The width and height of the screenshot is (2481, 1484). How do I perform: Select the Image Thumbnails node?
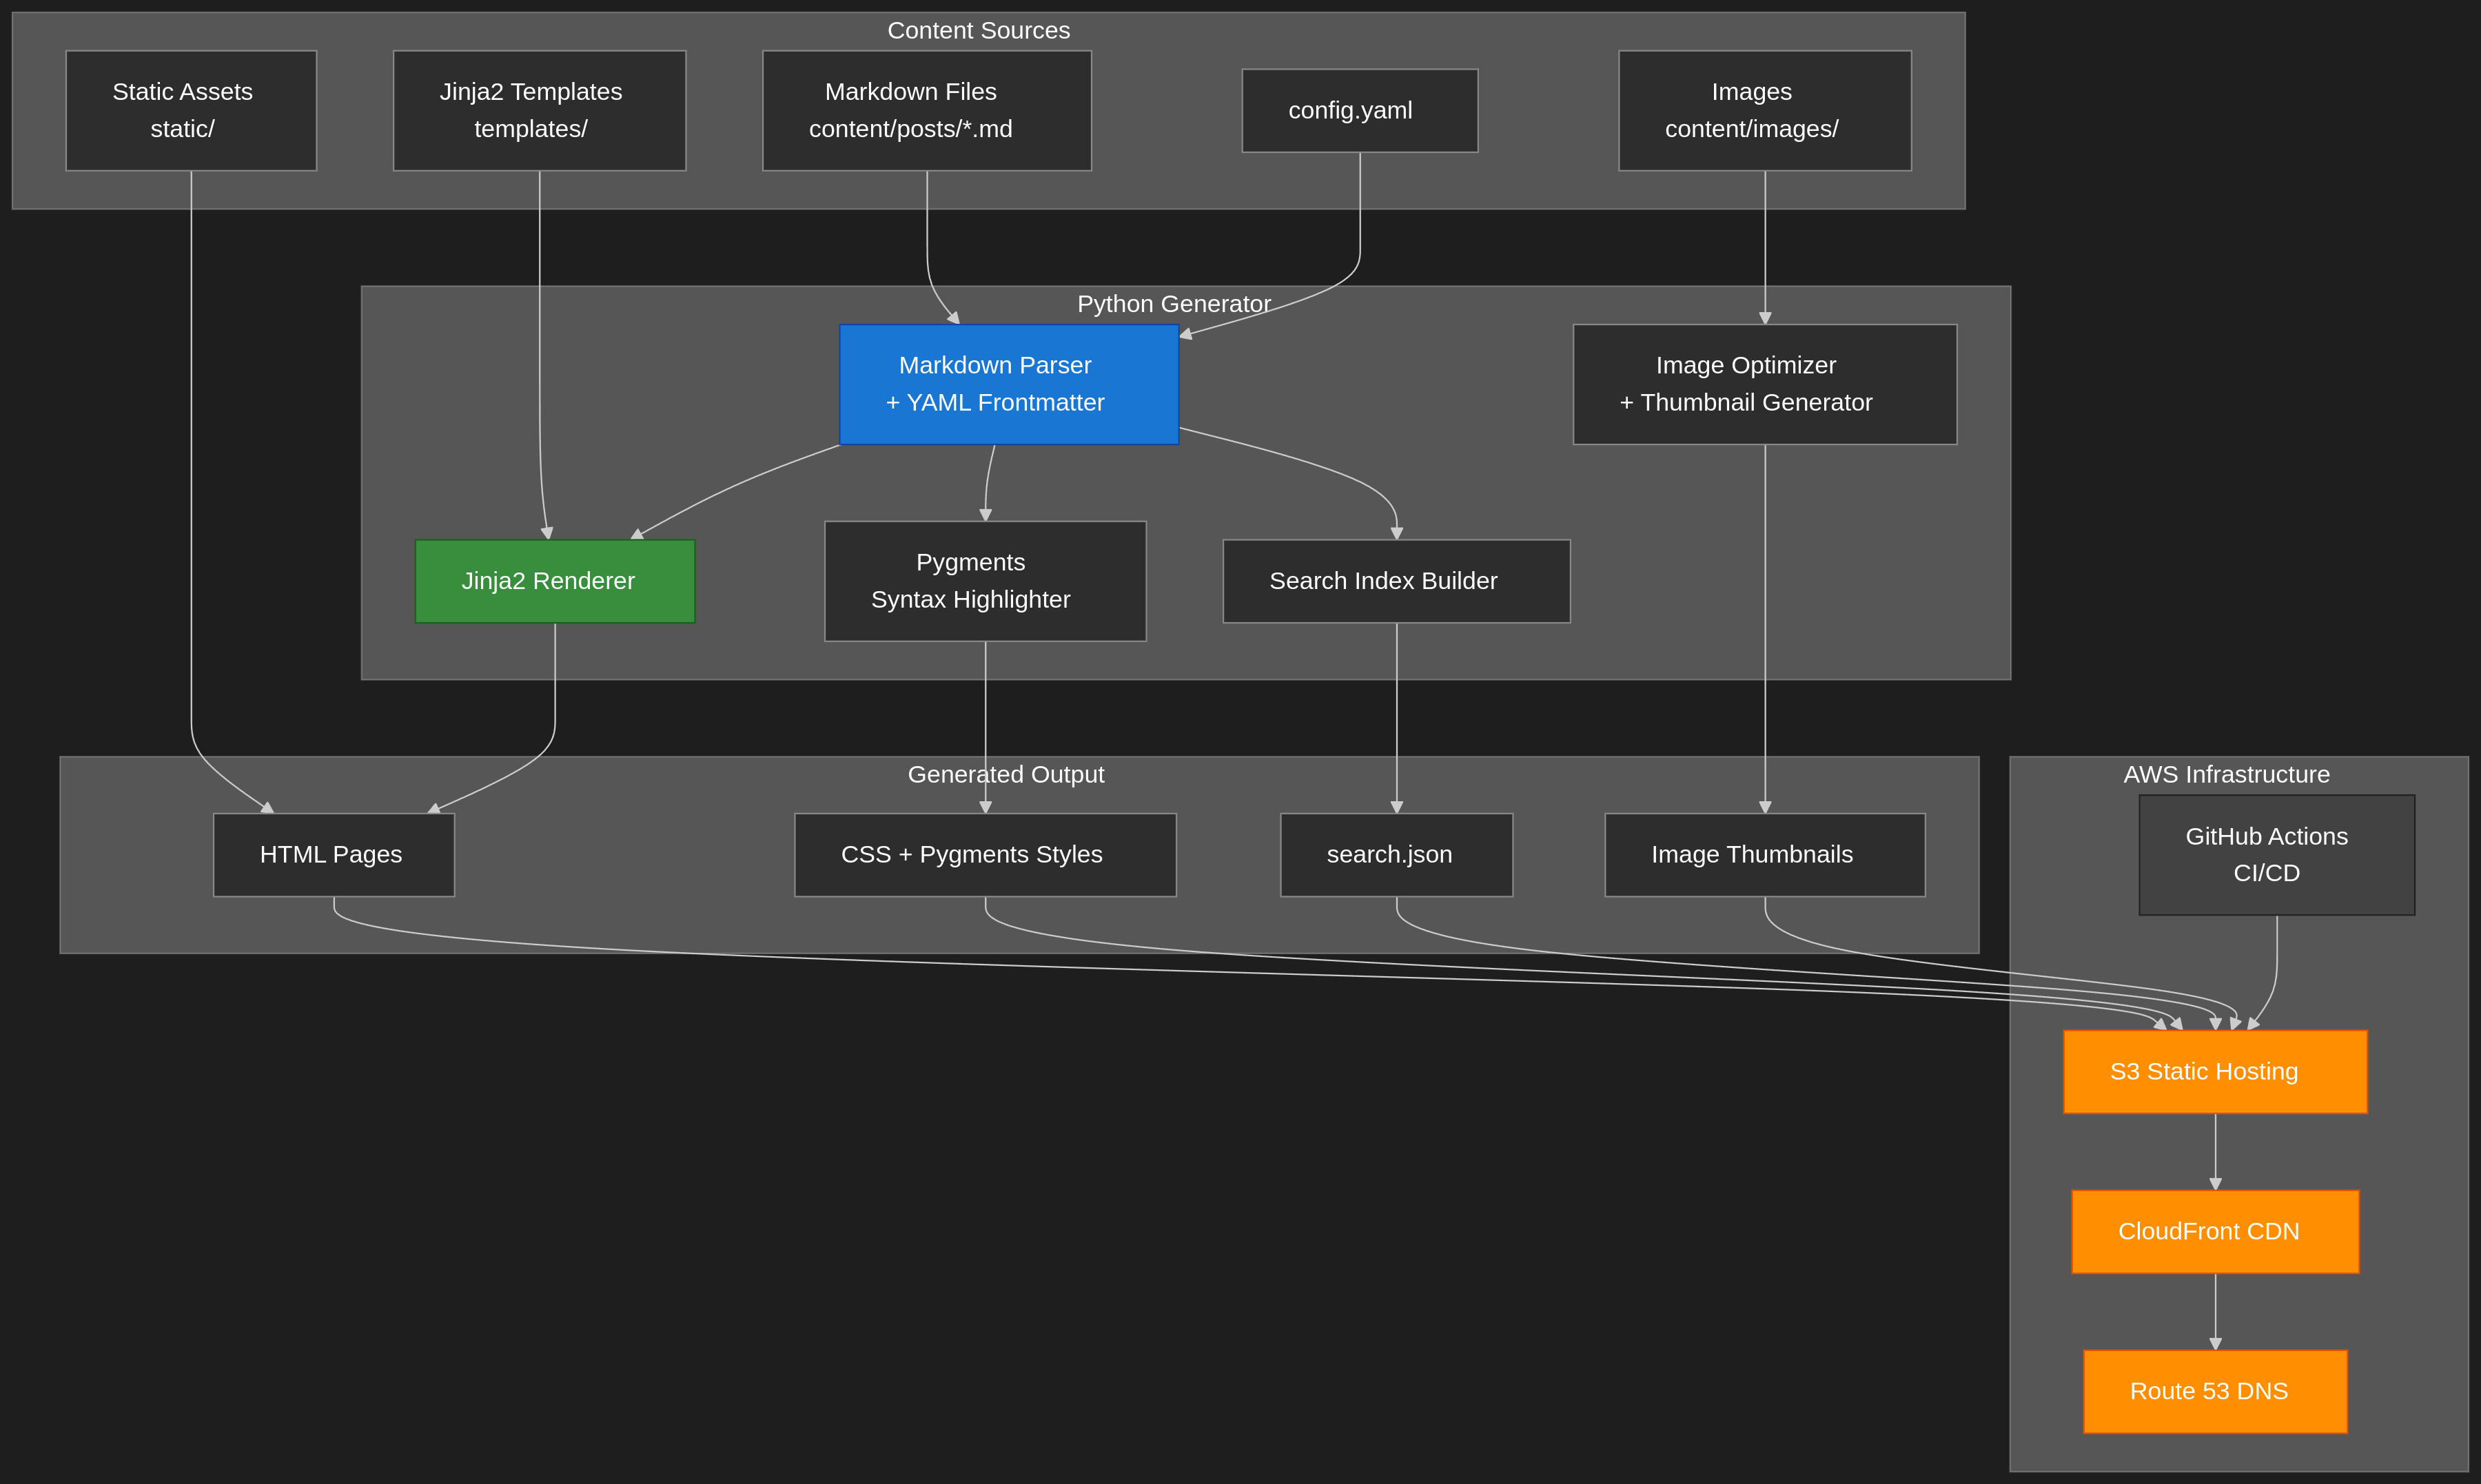point(1764,854)
